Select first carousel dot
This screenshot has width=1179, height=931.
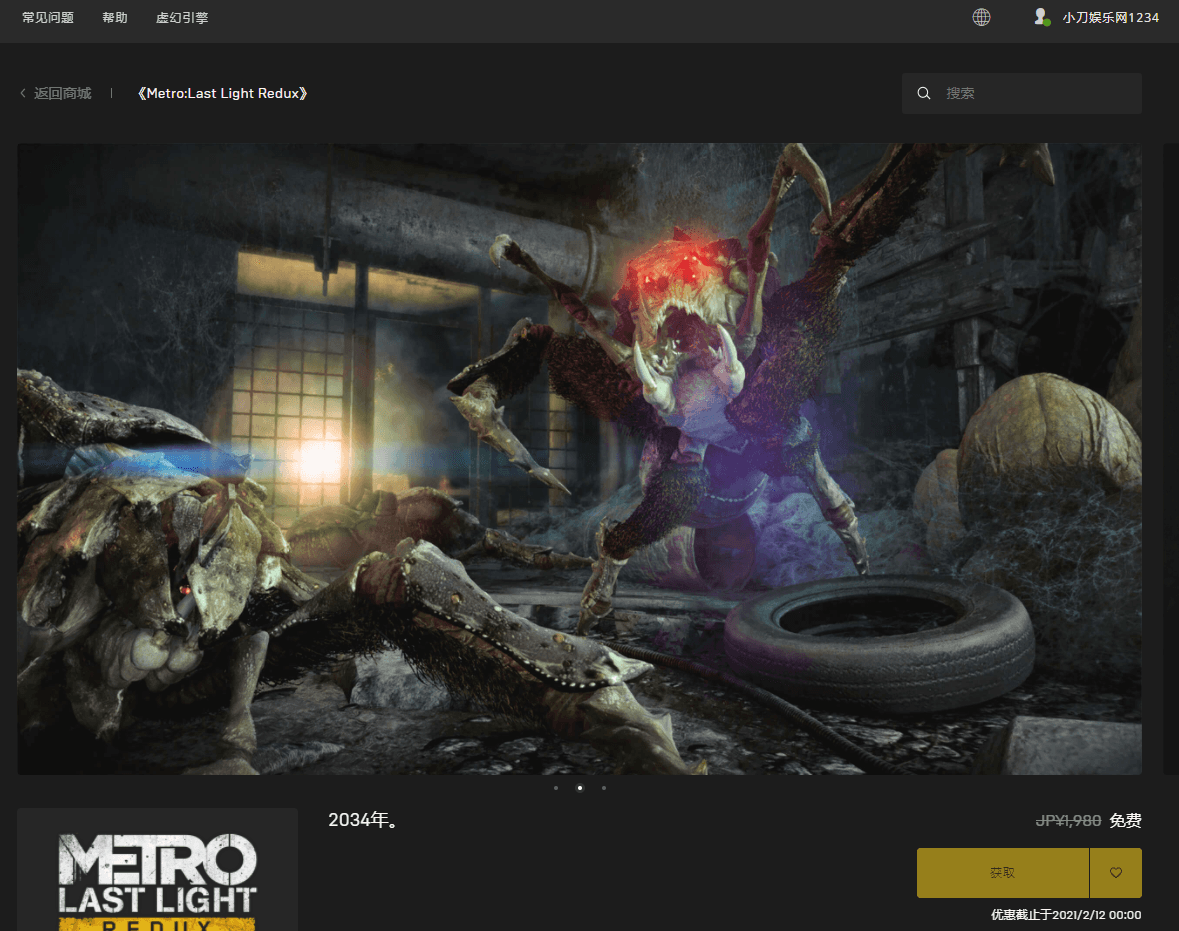(x=556, y=788)
